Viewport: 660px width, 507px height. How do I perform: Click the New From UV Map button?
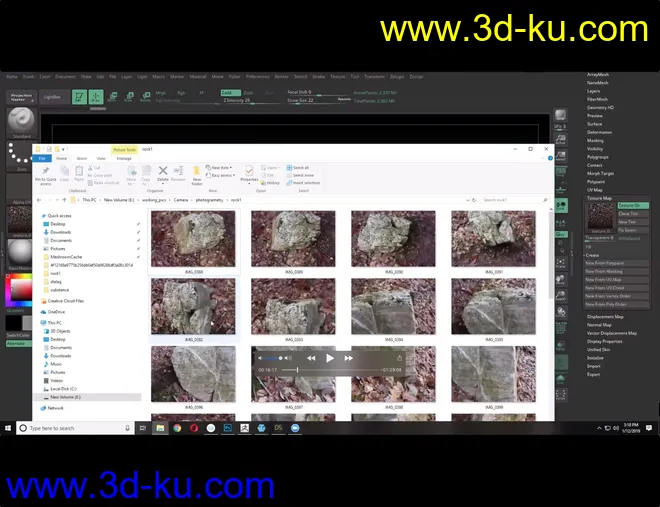pos(617,280)
